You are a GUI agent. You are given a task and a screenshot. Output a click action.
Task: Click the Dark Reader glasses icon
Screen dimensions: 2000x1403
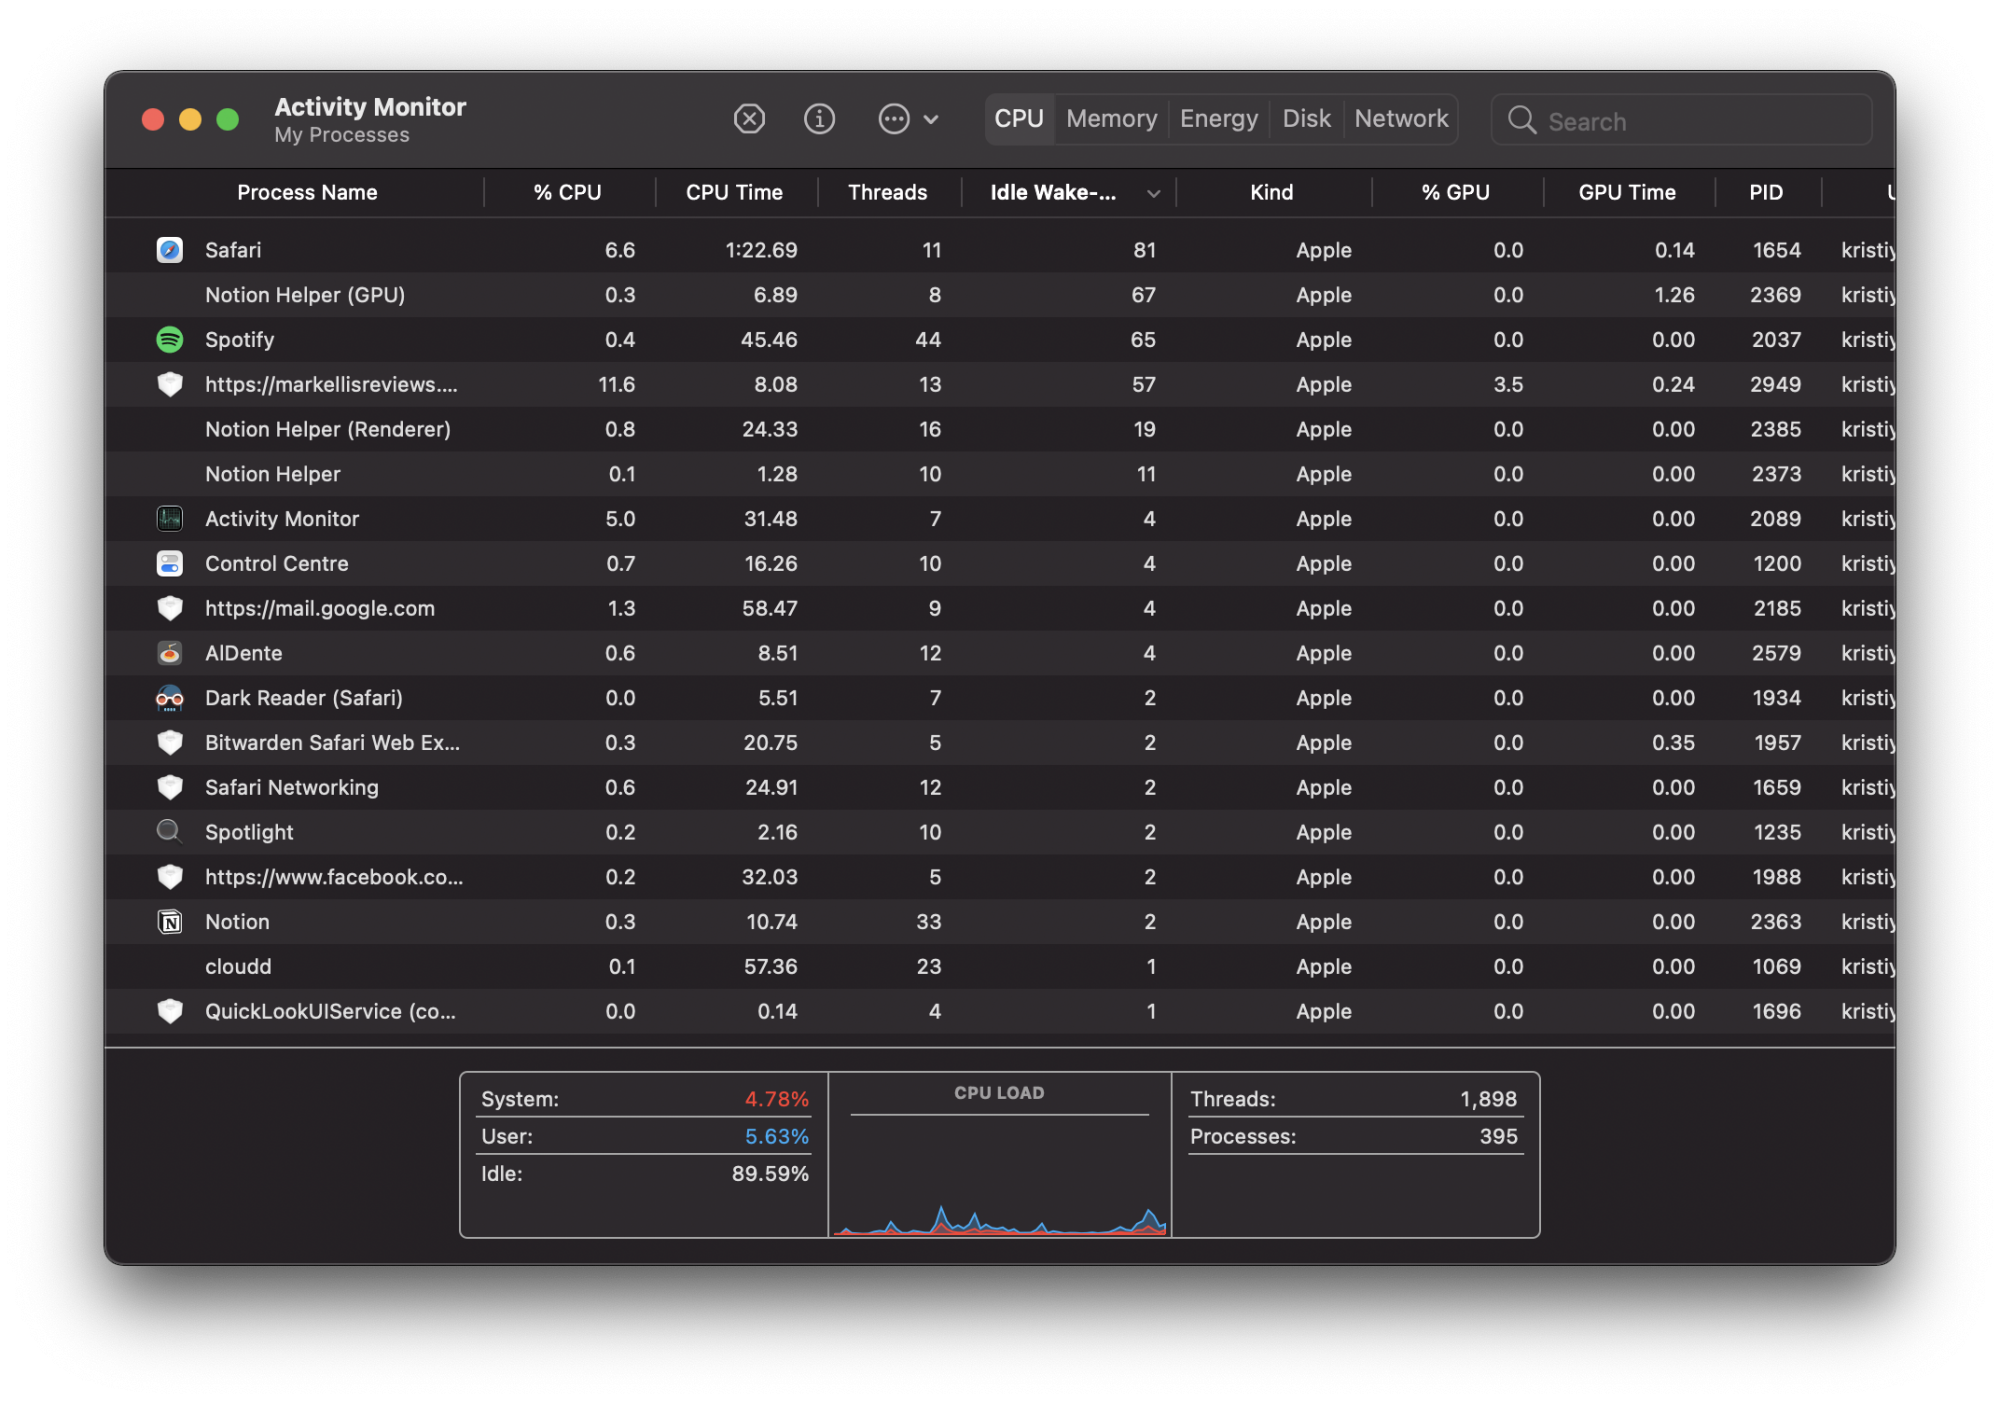(x=170, y=698)
